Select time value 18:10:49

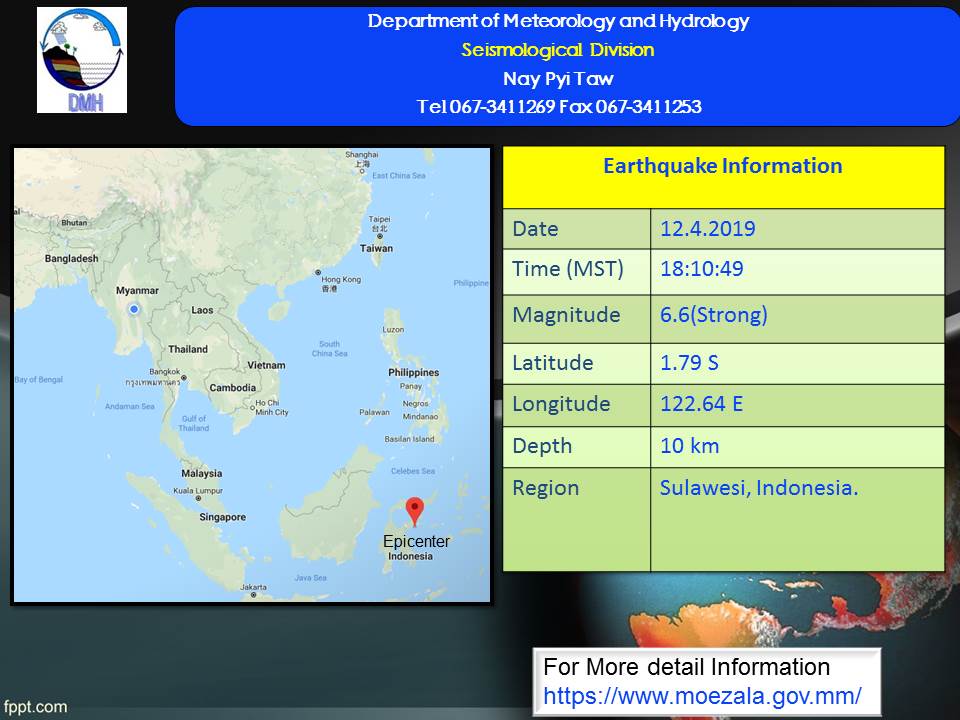coord(702,269)
